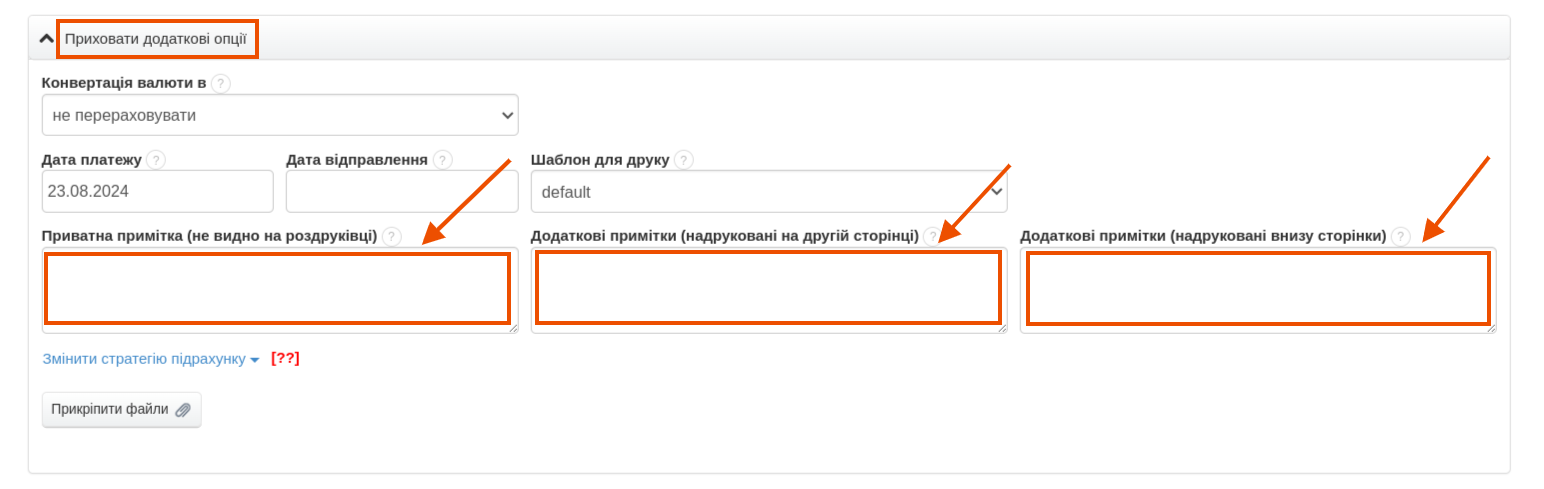The width and height of the screenshot is (1544, 489).
Task: Click the Прикріпити файли button
Action: [121, 409]
